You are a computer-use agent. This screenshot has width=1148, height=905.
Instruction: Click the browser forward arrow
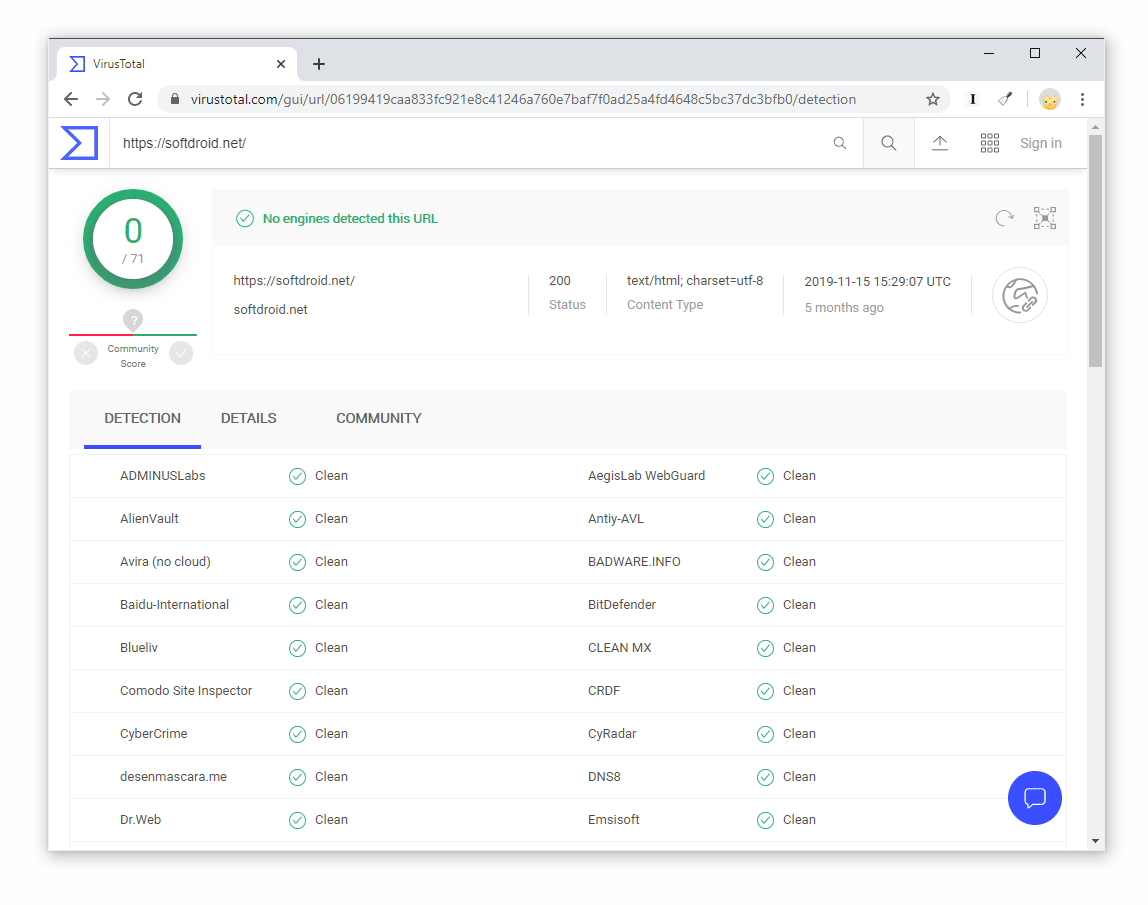coord(103,100)
